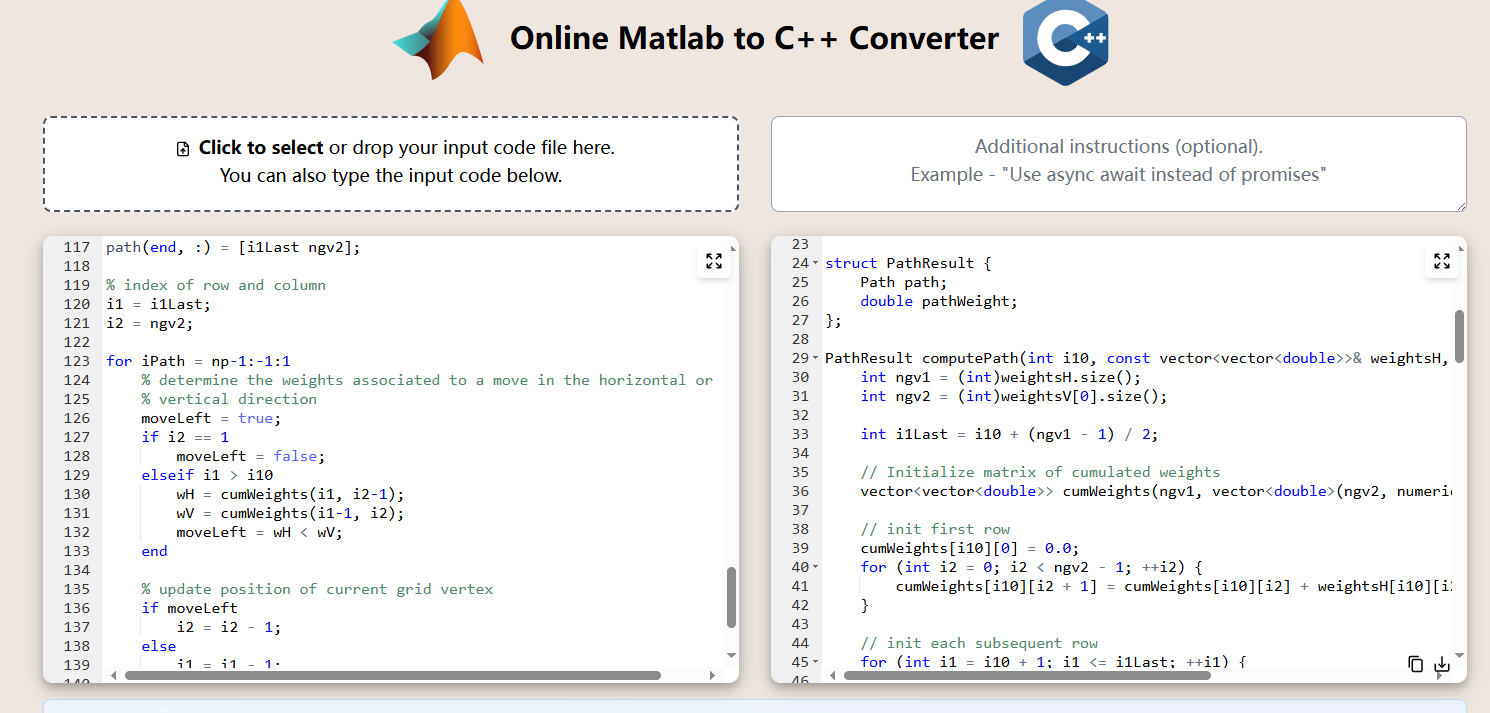Screen dimensions: 1490x713
Task: Download the converted C++ code
Action: (1442, 664)
